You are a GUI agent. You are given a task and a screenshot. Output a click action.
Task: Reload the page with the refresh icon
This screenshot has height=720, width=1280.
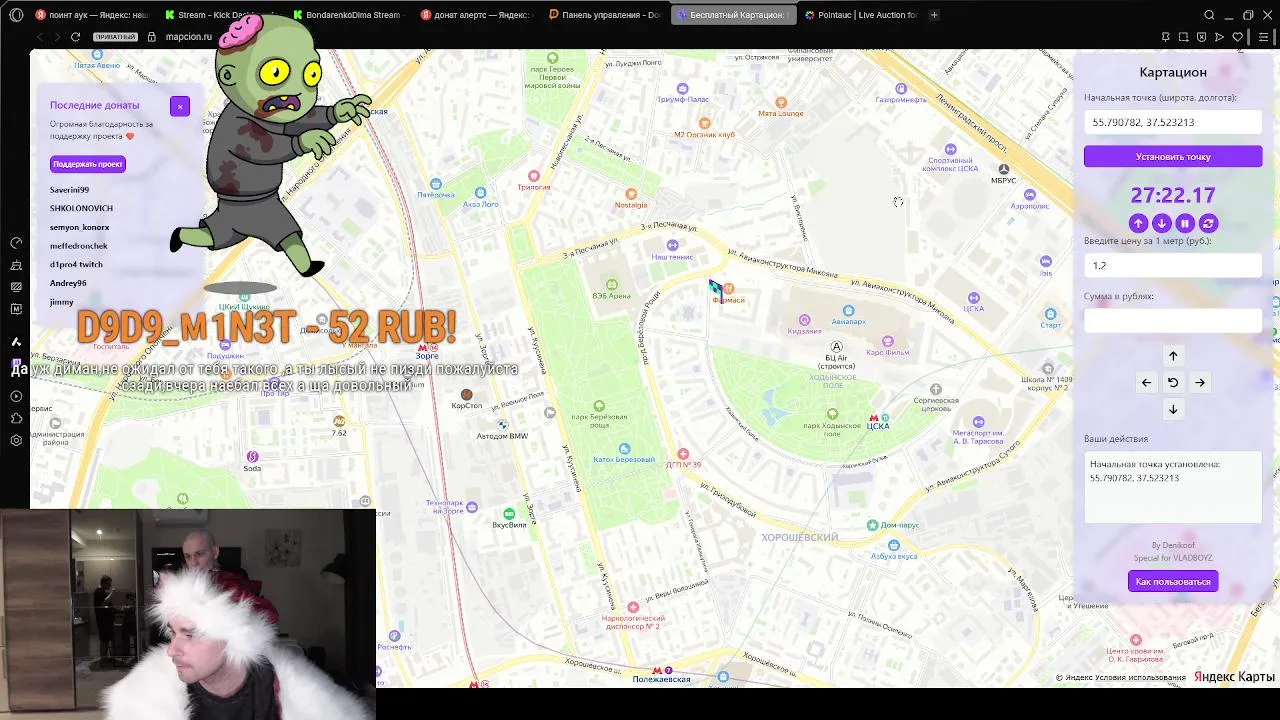point(75,37)
